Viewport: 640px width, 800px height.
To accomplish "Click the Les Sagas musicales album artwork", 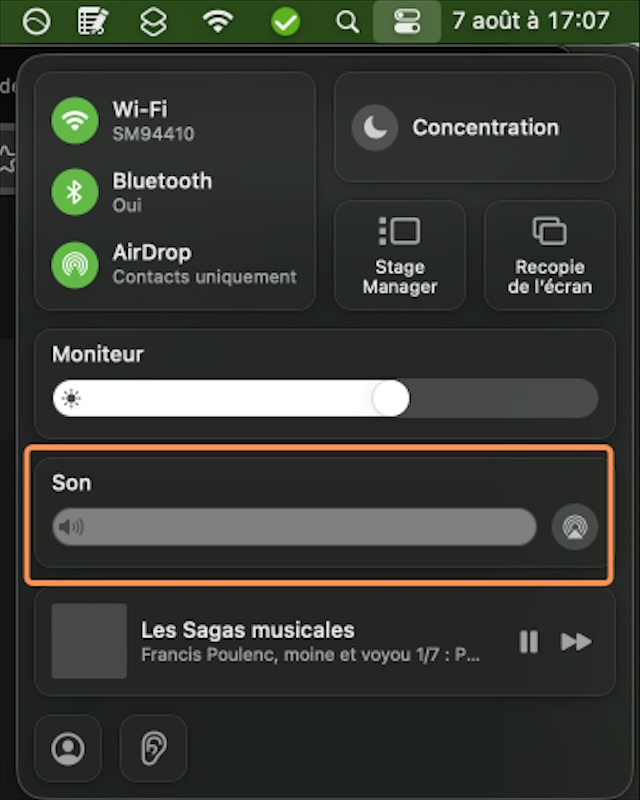I will tap(89, 641).
